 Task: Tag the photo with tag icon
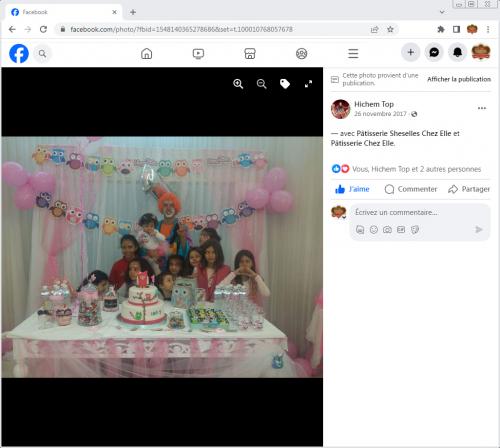(x=285, y=84)
